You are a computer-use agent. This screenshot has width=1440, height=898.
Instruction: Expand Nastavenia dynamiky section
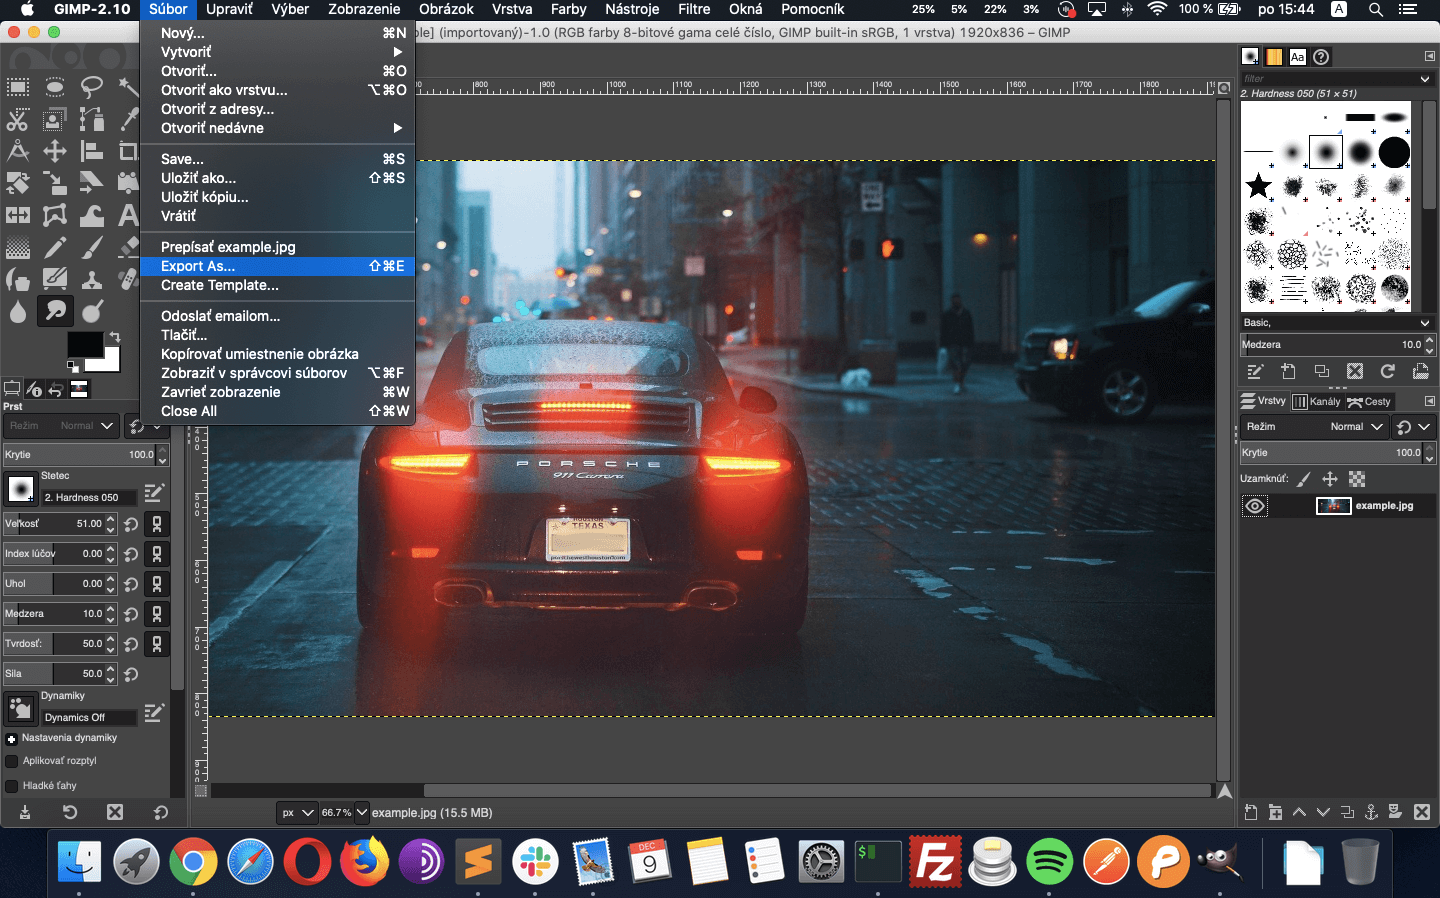(x=12, y=739)
